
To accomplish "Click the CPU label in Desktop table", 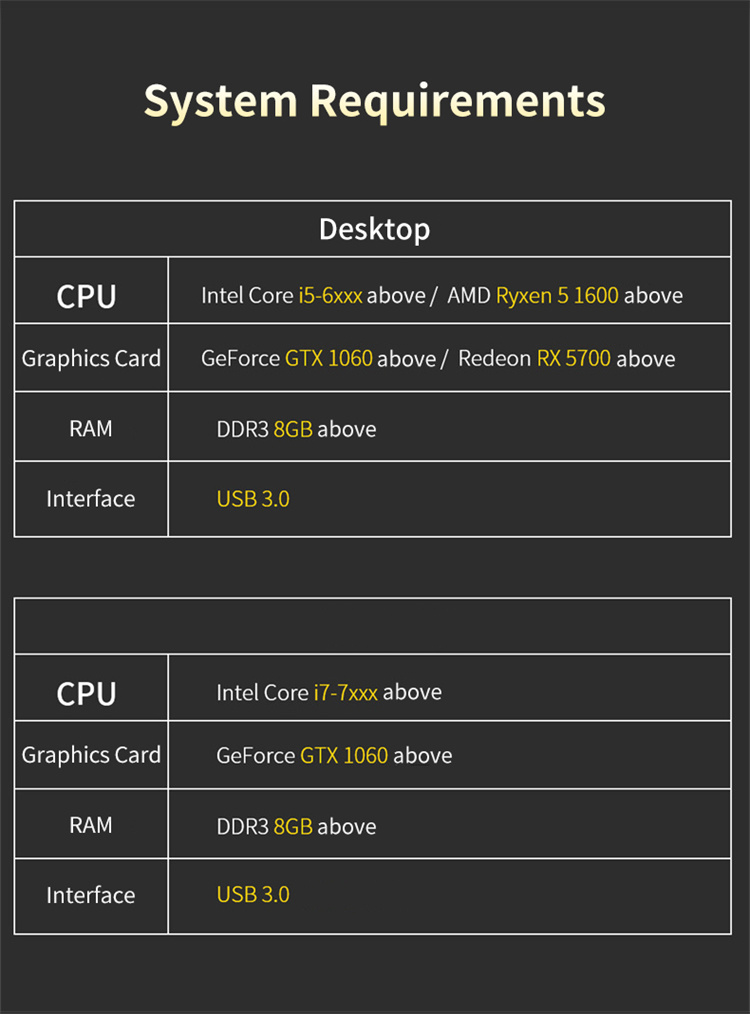I will [87, 296].
